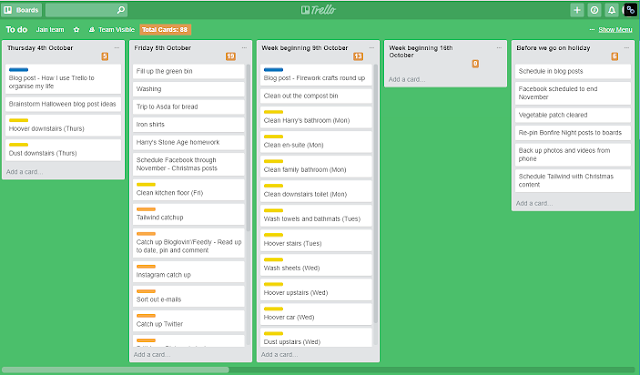Open Catch up Bloglovin/Feedly card
Screen dimensions: 640x375
(x=189, y=243)
